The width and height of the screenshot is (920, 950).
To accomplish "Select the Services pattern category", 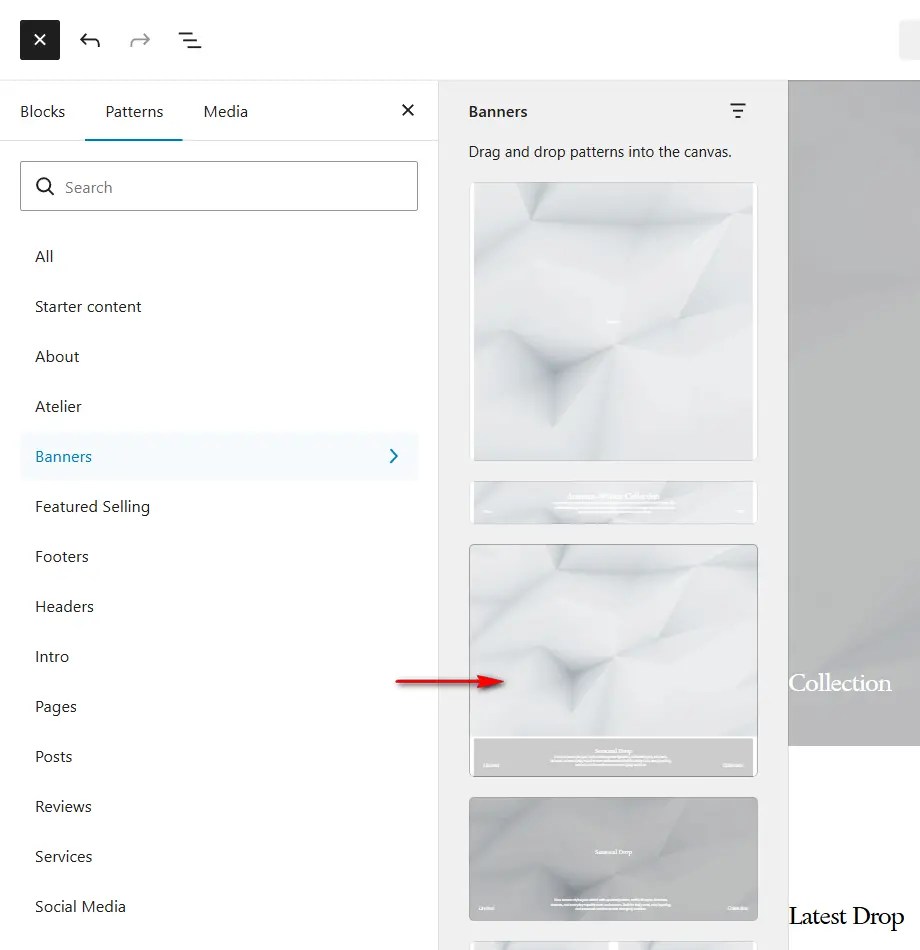I will coord(219,857).
